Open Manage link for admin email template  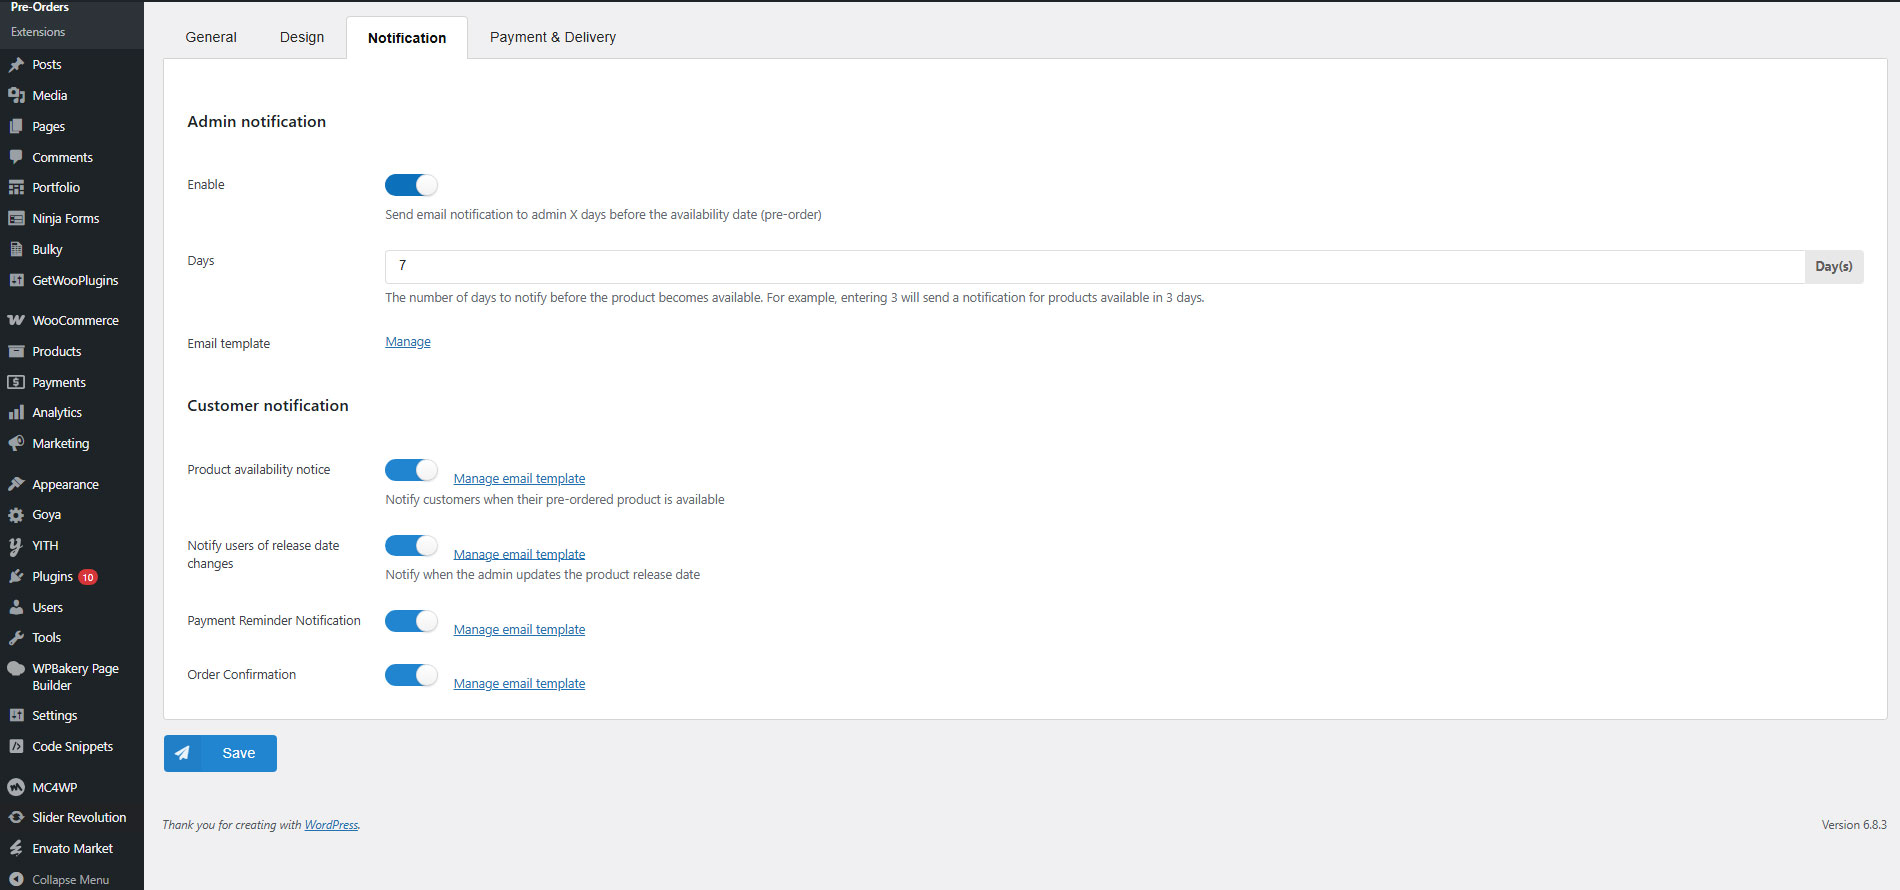pos(408,342)
